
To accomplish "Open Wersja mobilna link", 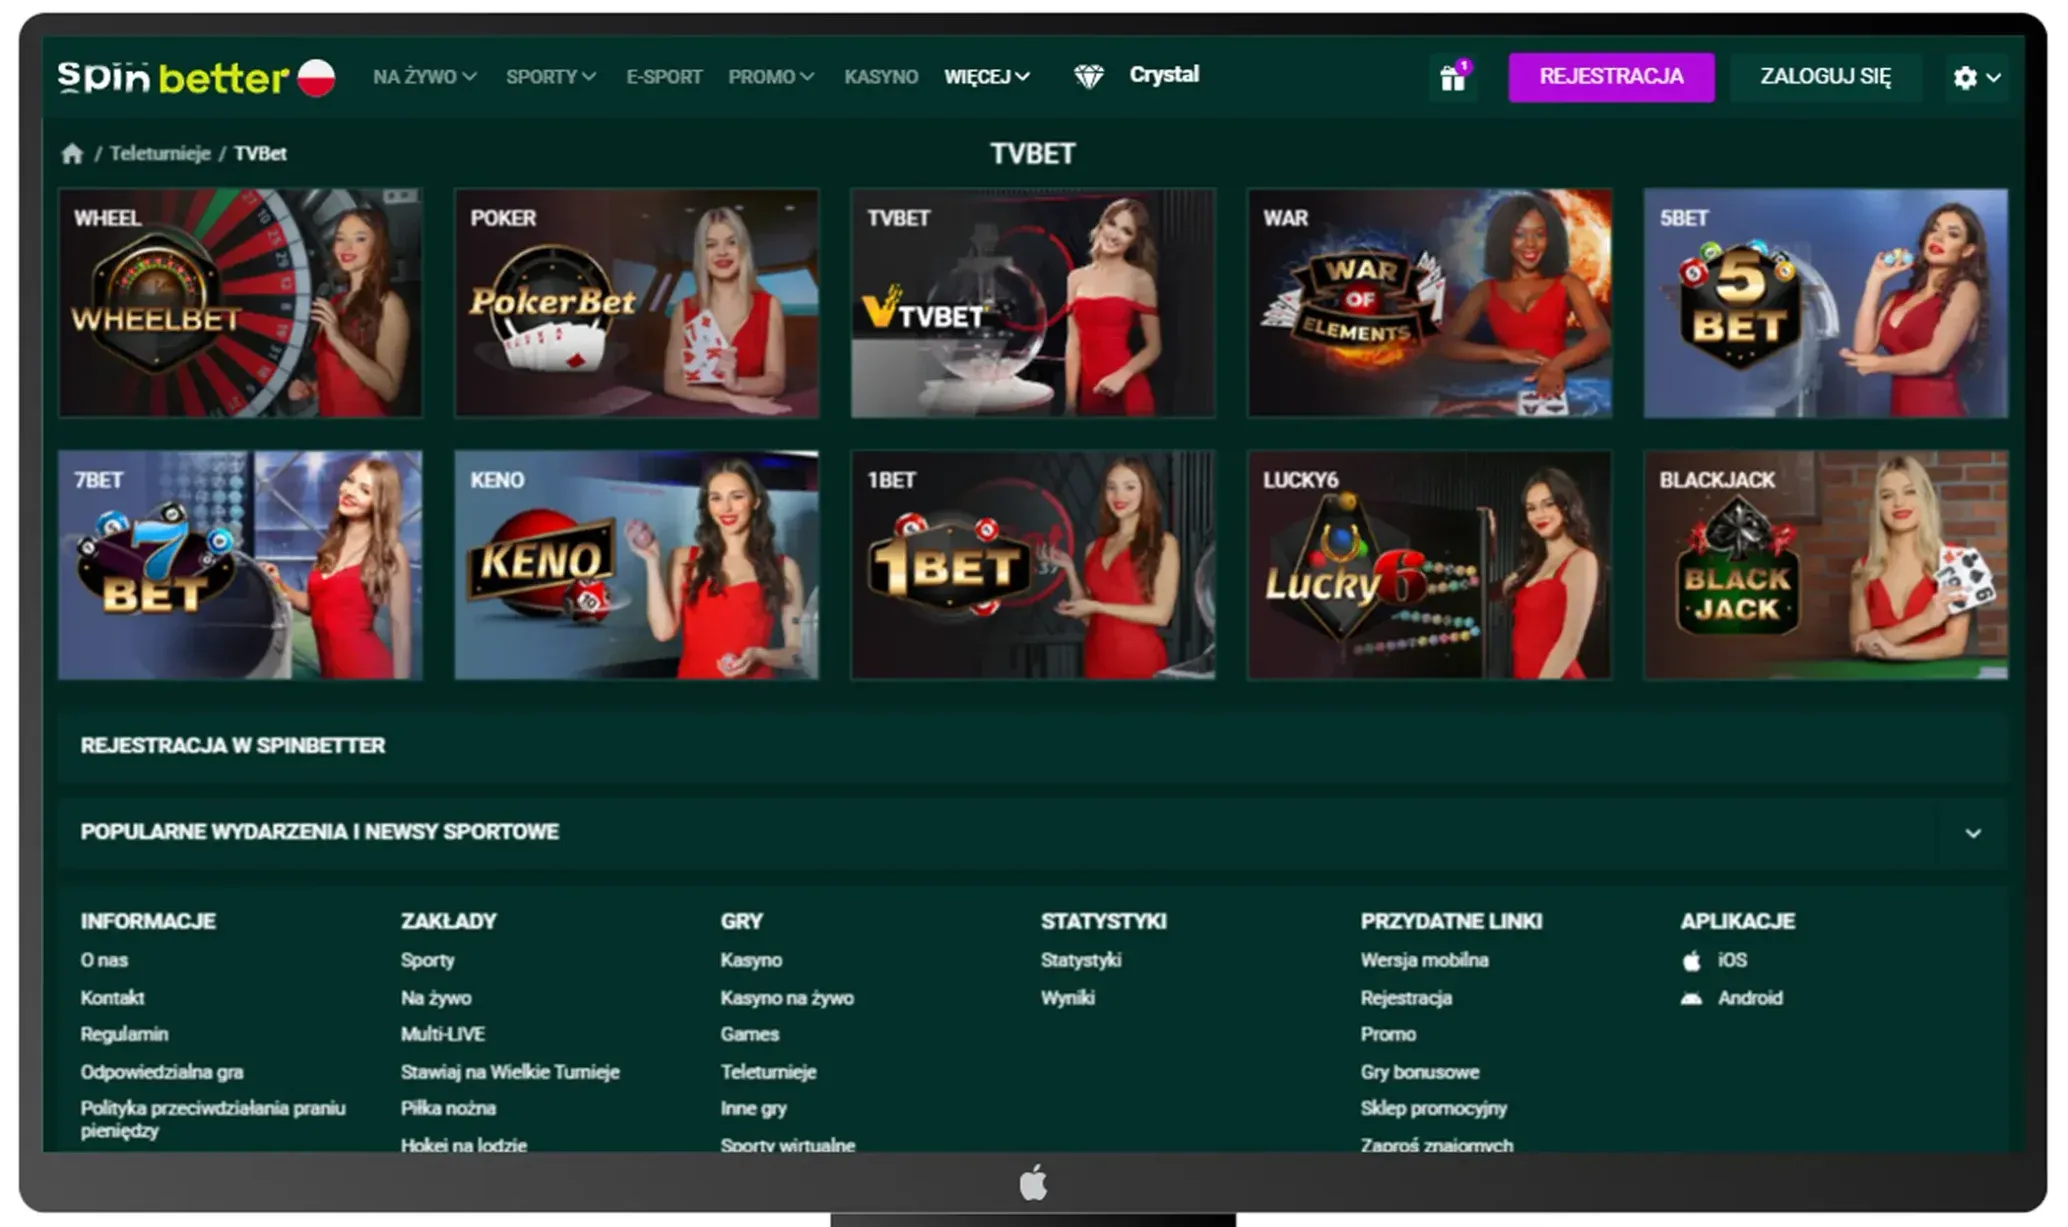I will (1424, 960).
